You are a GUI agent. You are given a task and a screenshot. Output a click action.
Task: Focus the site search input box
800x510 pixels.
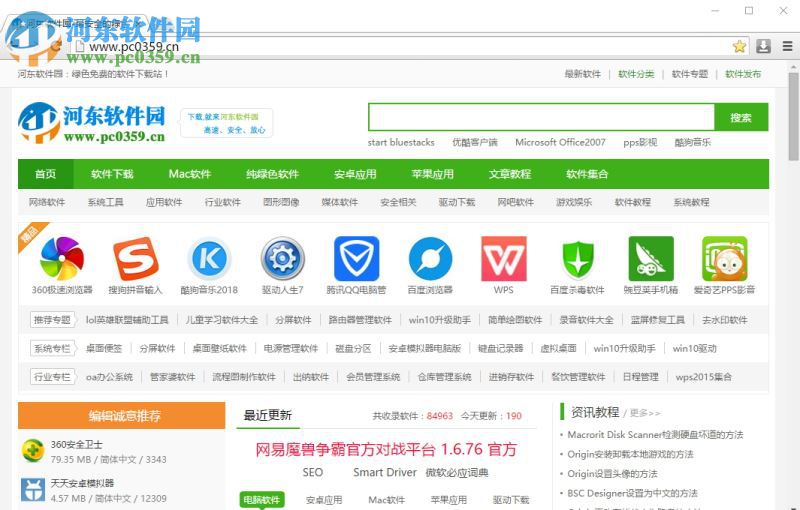point(541,117)
